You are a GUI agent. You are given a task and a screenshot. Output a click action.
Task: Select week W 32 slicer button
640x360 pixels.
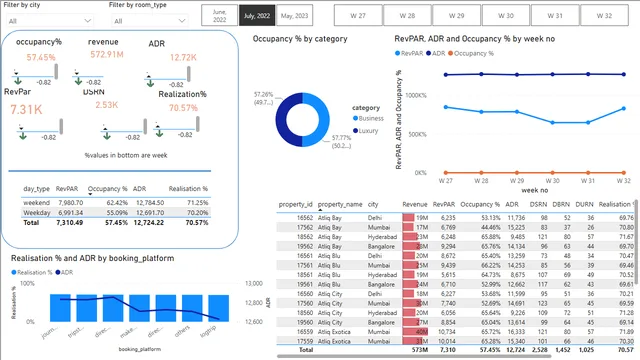[604, 16]
